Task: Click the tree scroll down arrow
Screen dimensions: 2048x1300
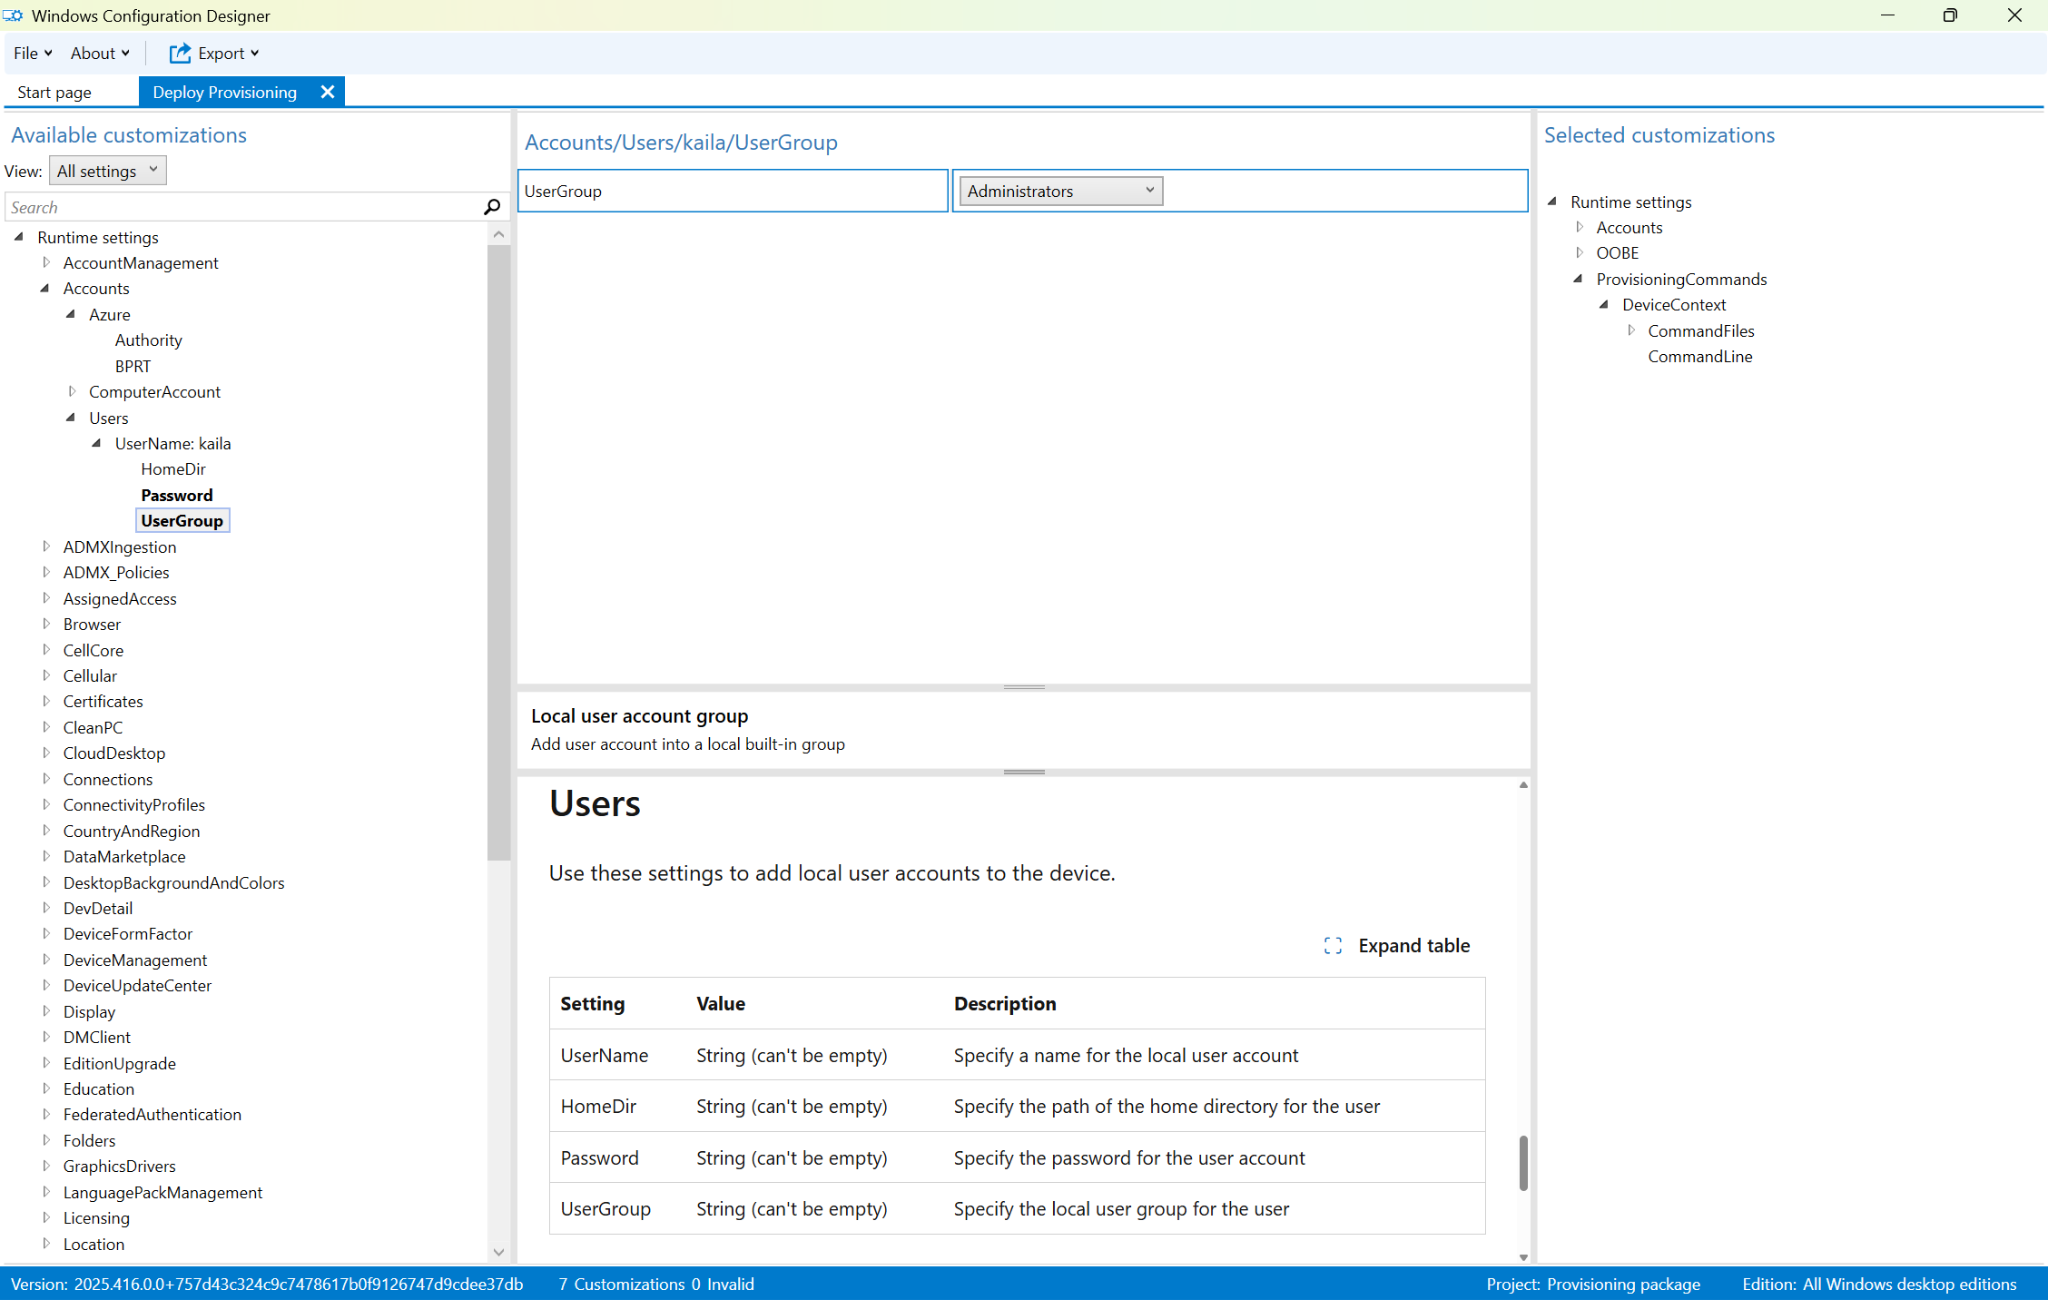Action: [499, 1252]
